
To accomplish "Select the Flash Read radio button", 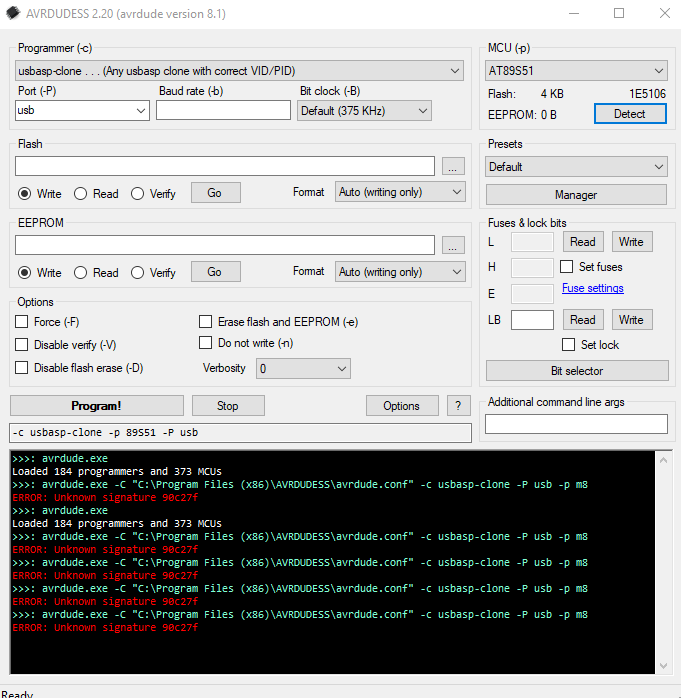I will click(x=81, y=193).
